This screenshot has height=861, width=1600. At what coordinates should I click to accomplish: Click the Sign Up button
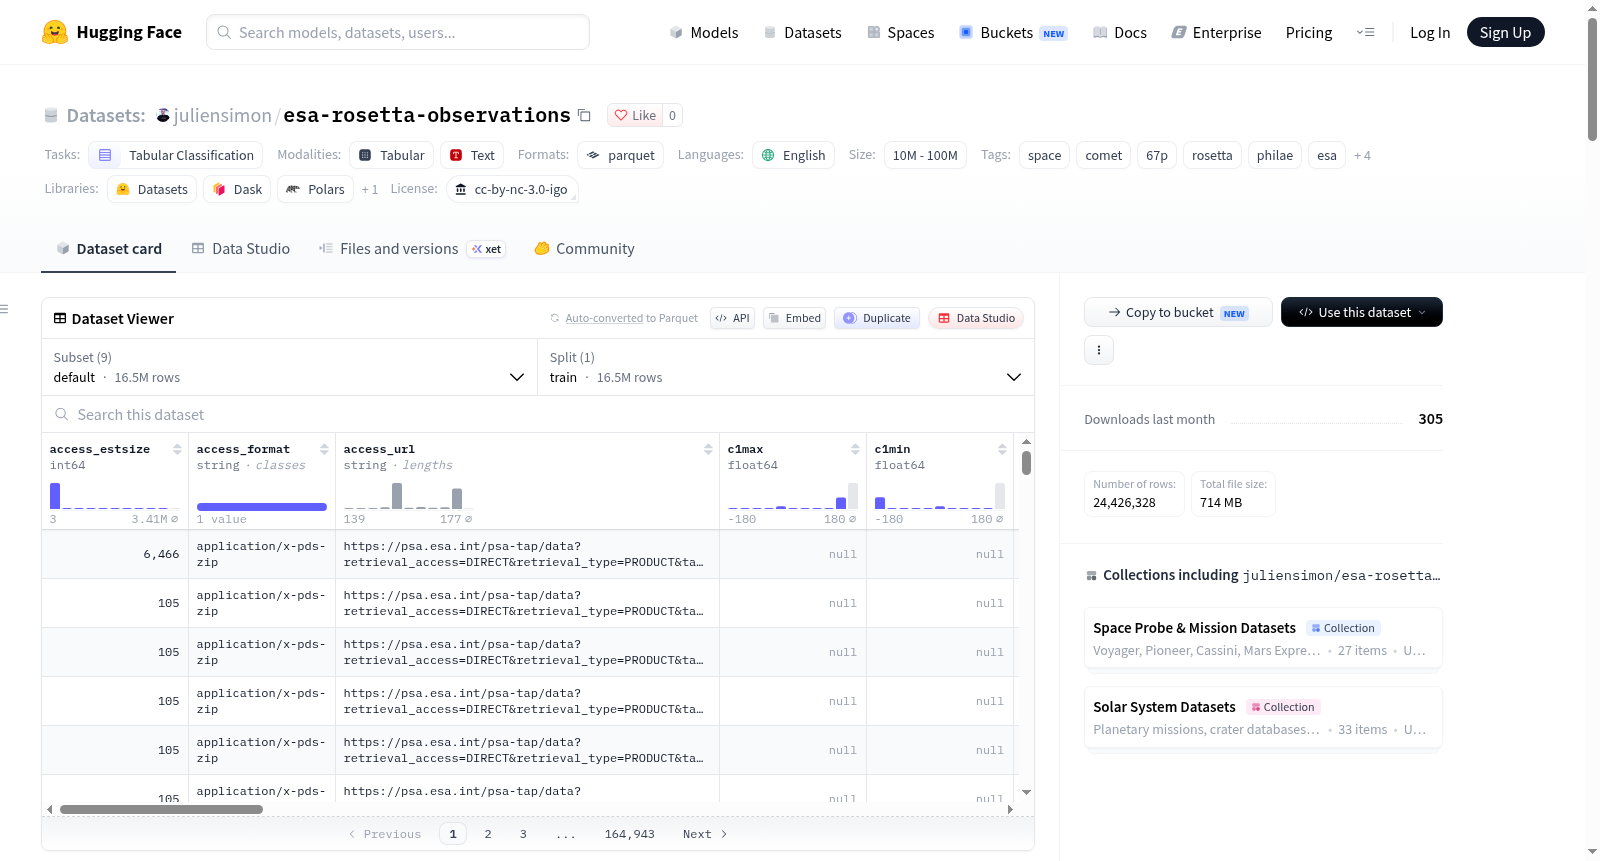[x=1505, y=32]
